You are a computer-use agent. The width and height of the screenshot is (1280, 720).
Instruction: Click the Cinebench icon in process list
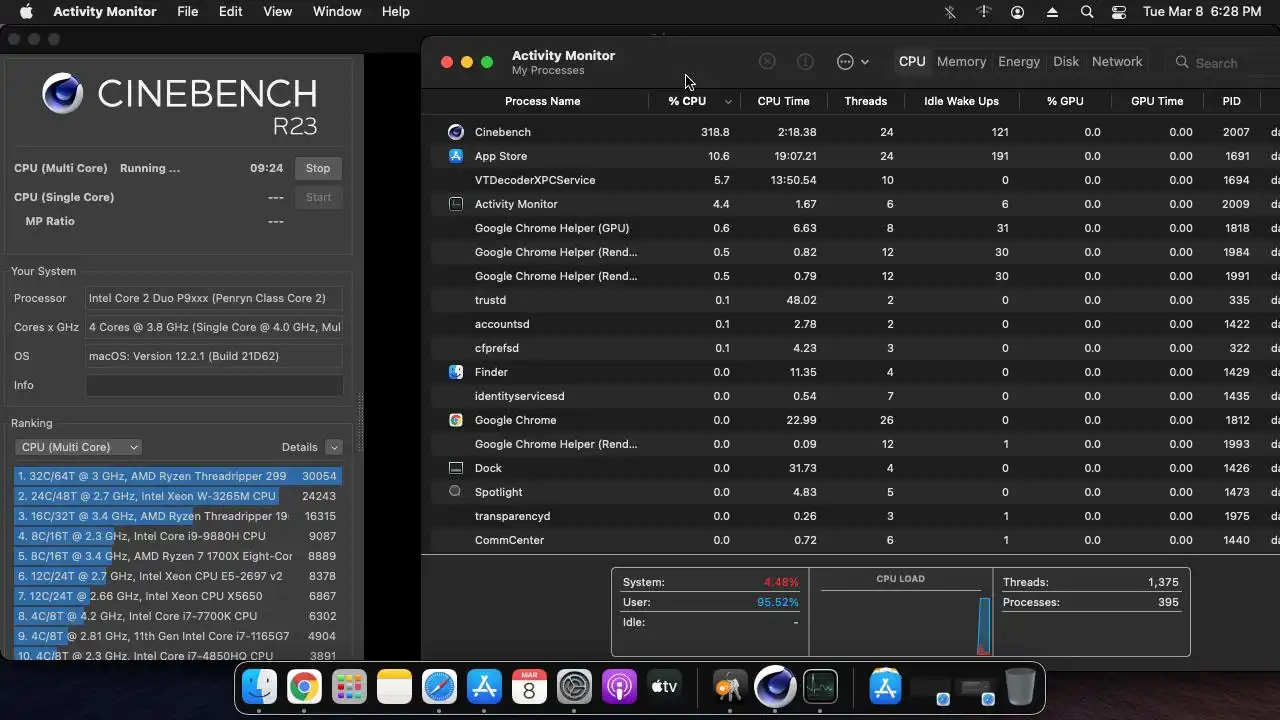pos(456,132)
